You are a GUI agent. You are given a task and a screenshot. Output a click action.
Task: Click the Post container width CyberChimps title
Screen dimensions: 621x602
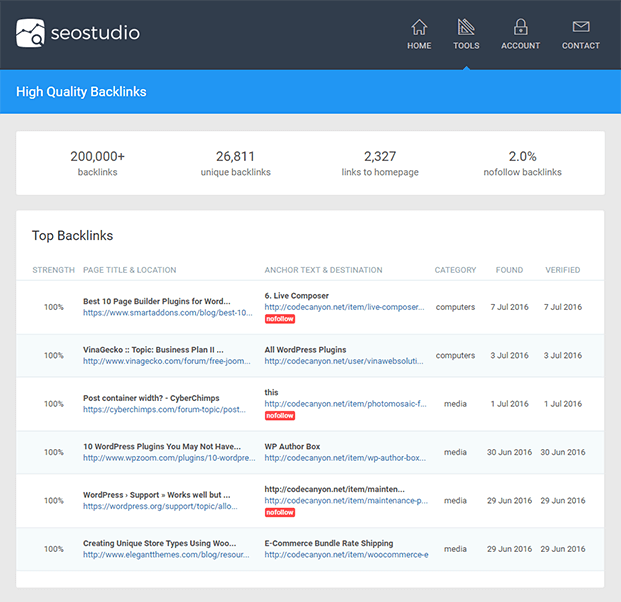tap(151, 398)
